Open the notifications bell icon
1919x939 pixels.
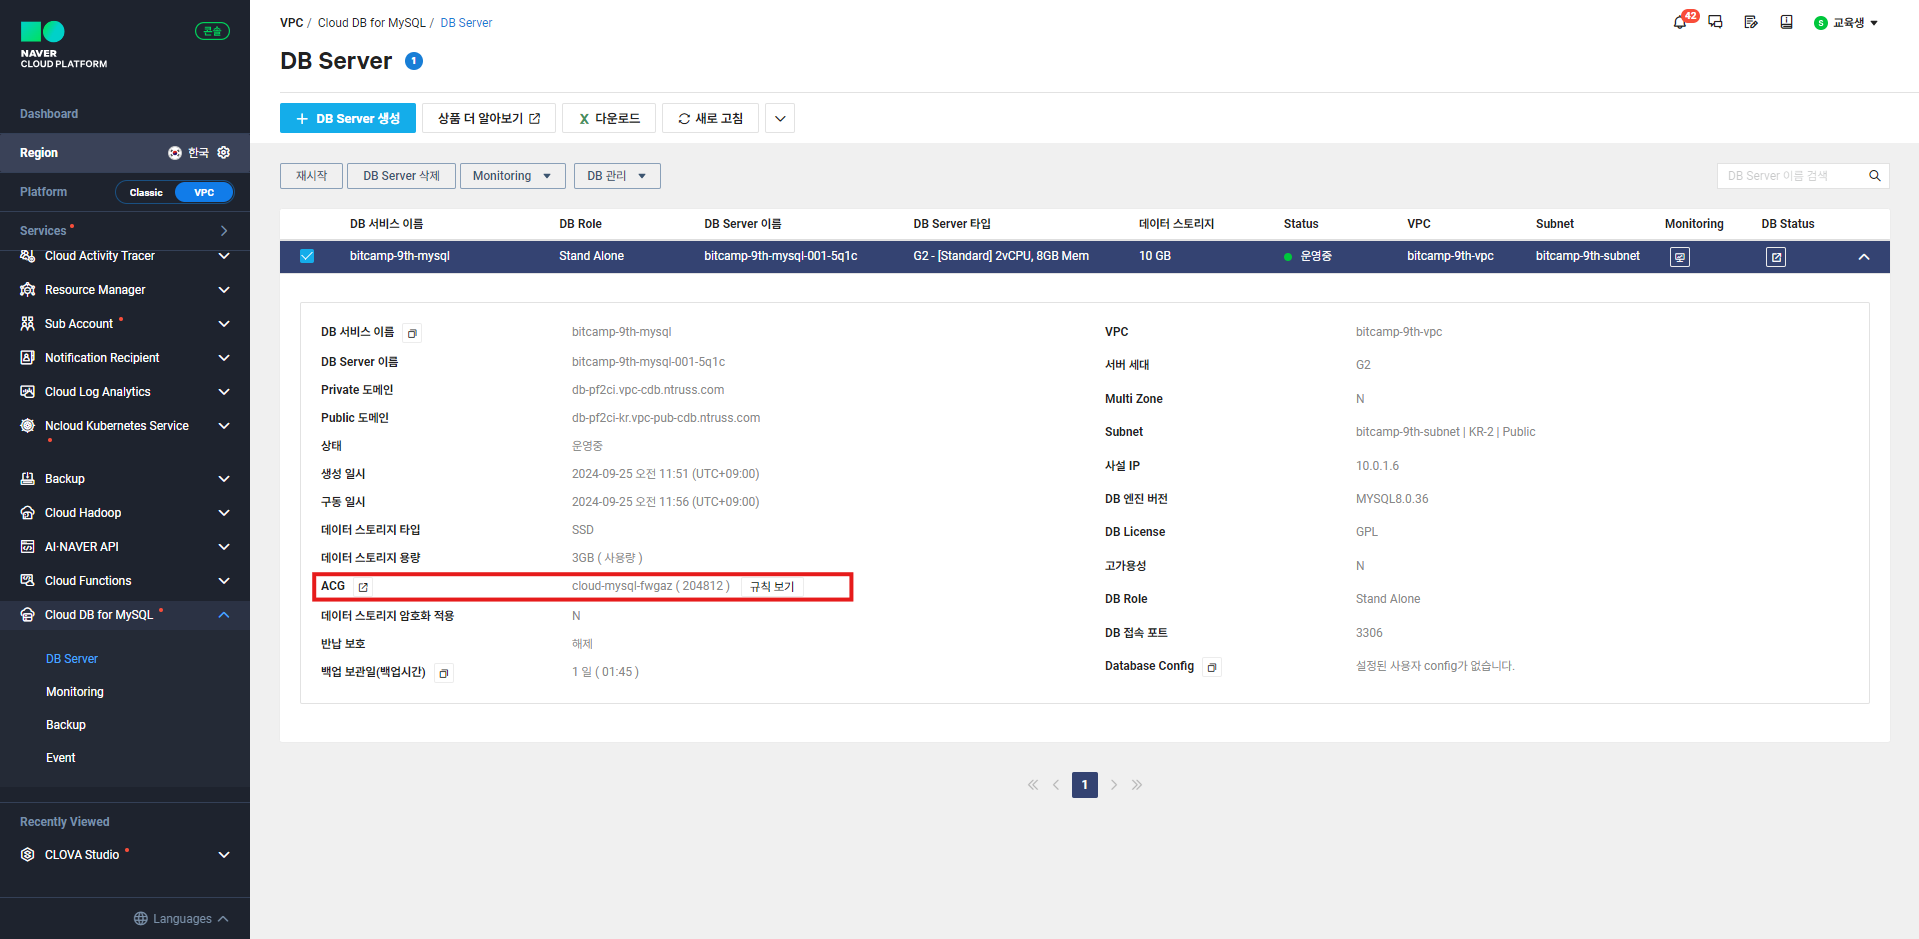[1680, 22]
